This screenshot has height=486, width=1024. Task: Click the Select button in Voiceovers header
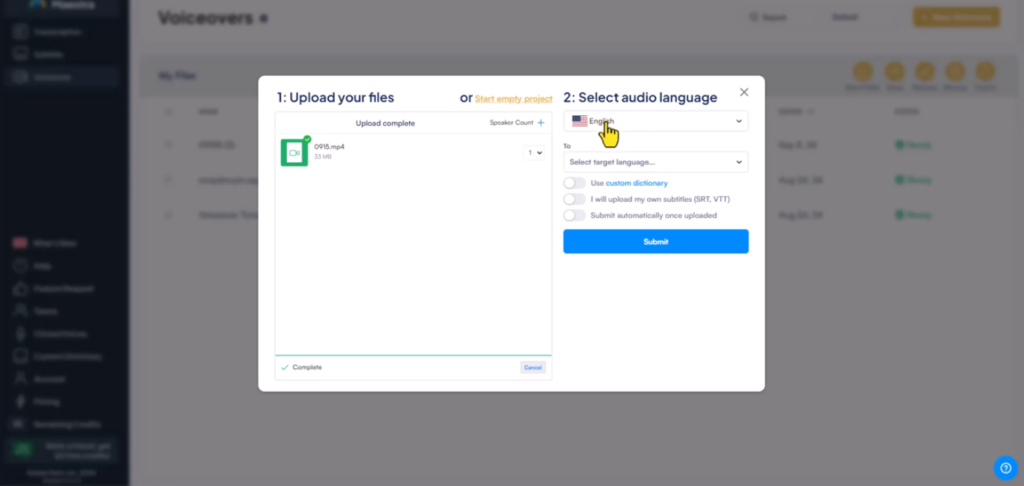844,17
